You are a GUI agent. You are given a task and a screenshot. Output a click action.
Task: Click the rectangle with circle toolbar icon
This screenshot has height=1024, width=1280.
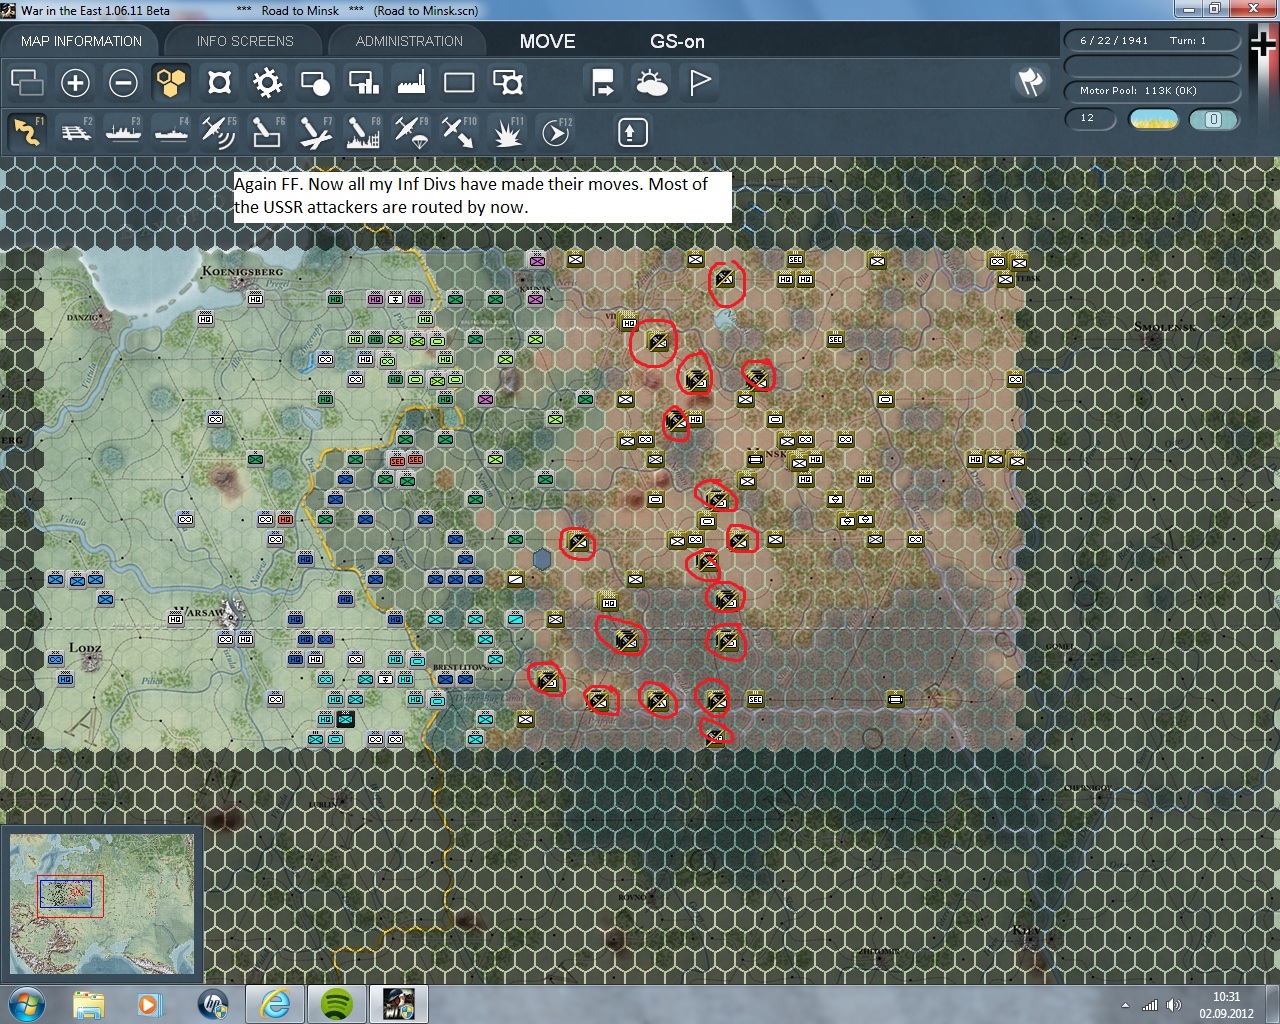315,82
